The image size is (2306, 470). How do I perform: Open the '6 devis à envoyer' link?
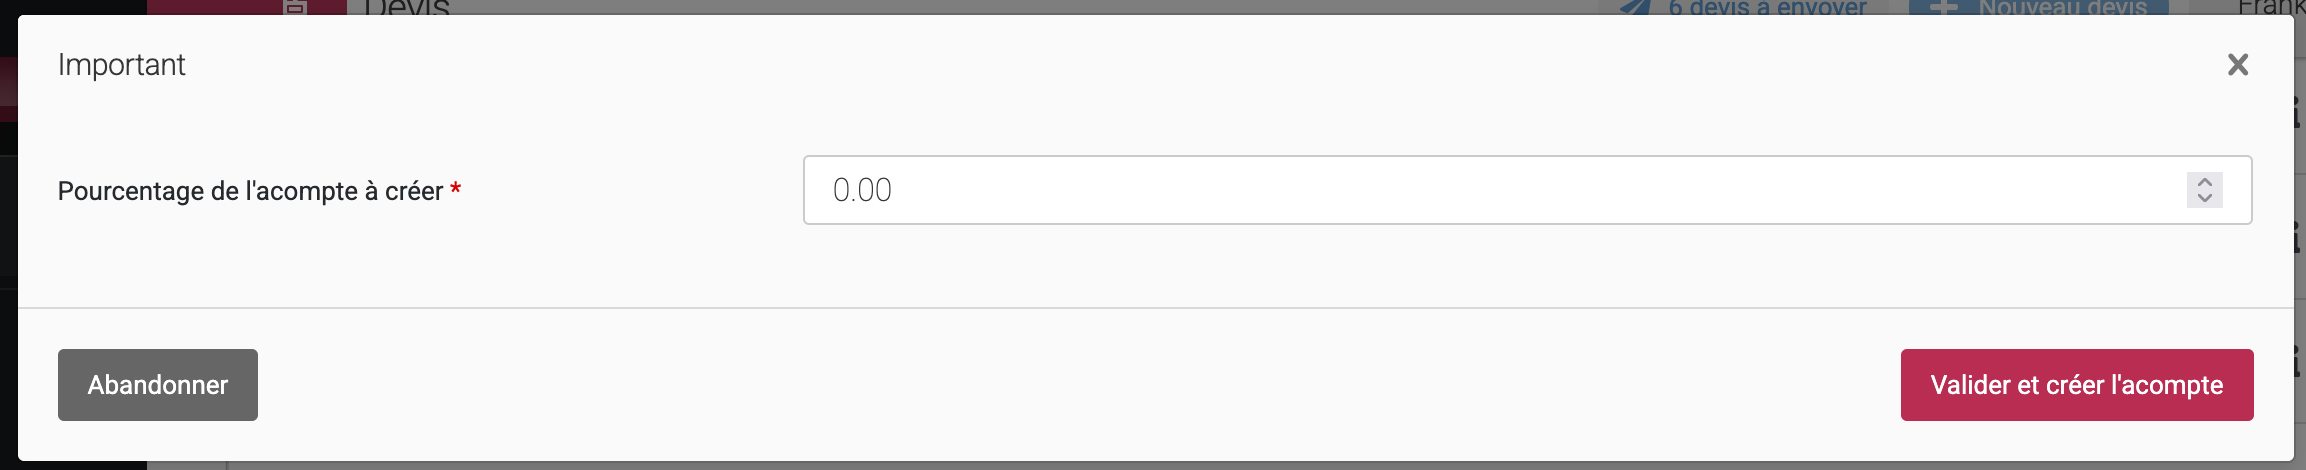click(x=1767, y=7)
